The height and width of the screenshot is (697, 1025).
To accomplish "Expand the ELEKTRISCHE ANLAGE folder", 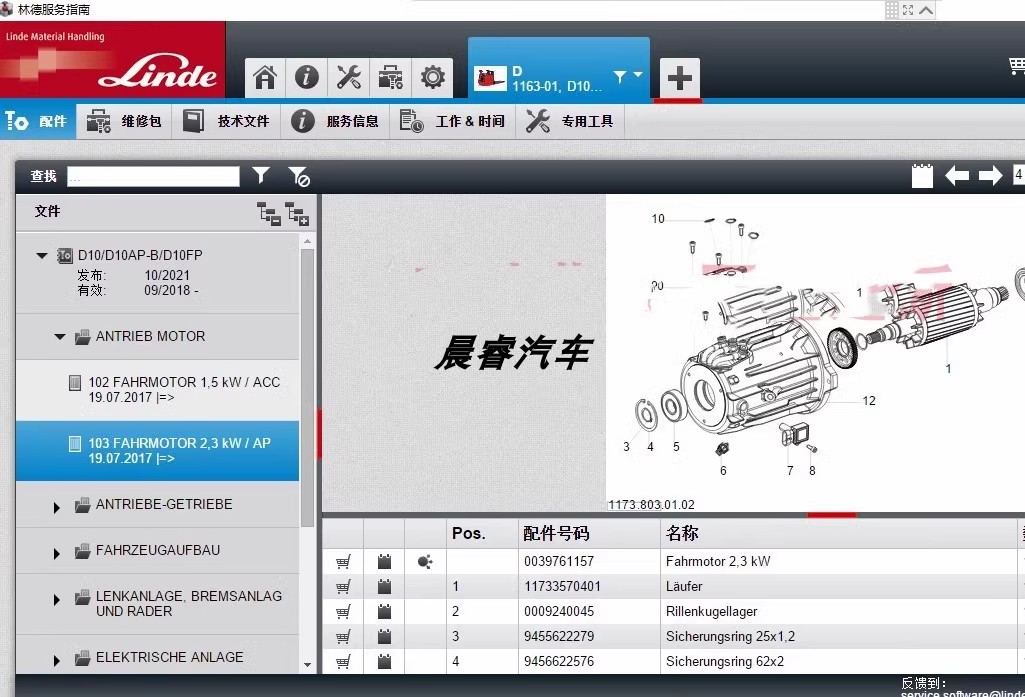I will point(57,660).
